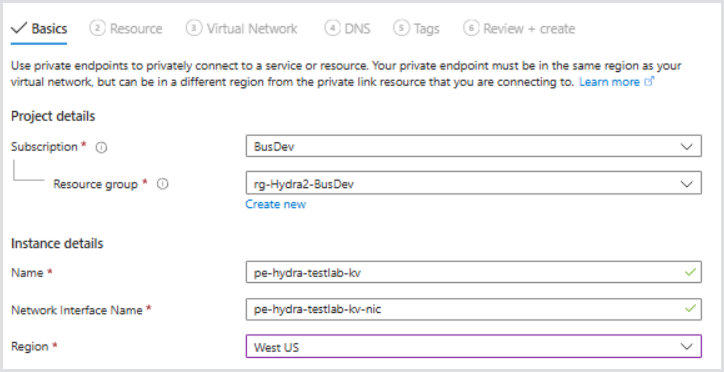
Task: Go to the Virtual Network tab
Action: [241, 29]
